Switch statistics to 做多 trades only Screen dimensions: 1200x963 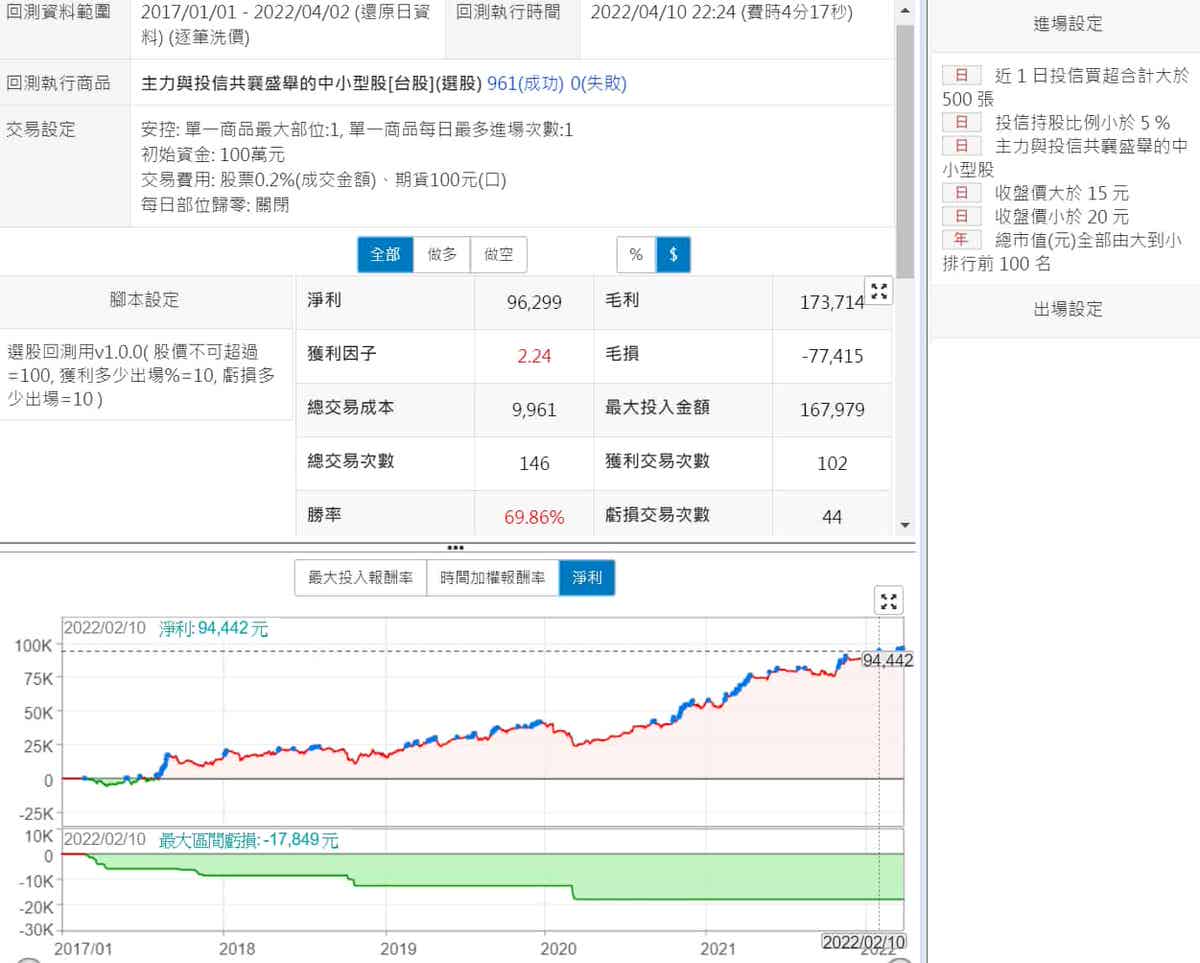pyautogui.click(x=442, y=255)
